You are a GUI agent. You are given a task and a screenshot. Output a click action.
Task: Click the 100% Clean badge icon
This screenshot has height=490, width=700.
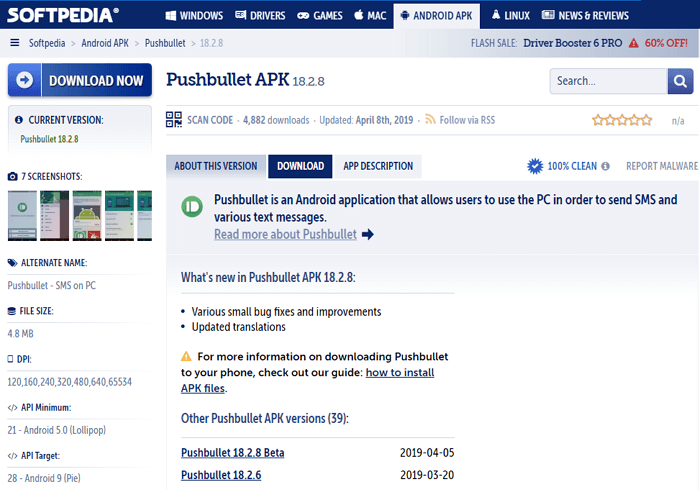[535, 166]
